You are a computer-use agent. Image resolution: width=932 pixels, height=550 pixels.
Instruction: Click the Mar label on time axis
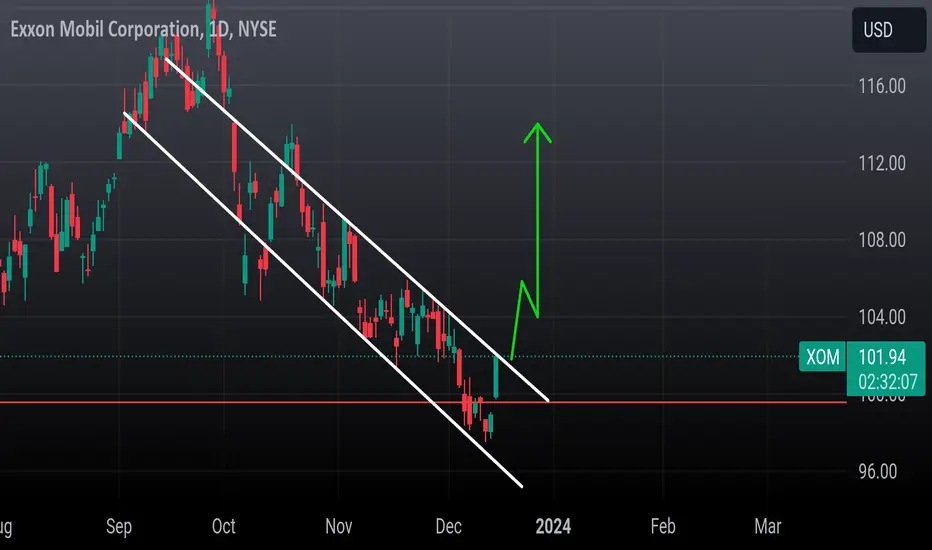coord(767,526)
